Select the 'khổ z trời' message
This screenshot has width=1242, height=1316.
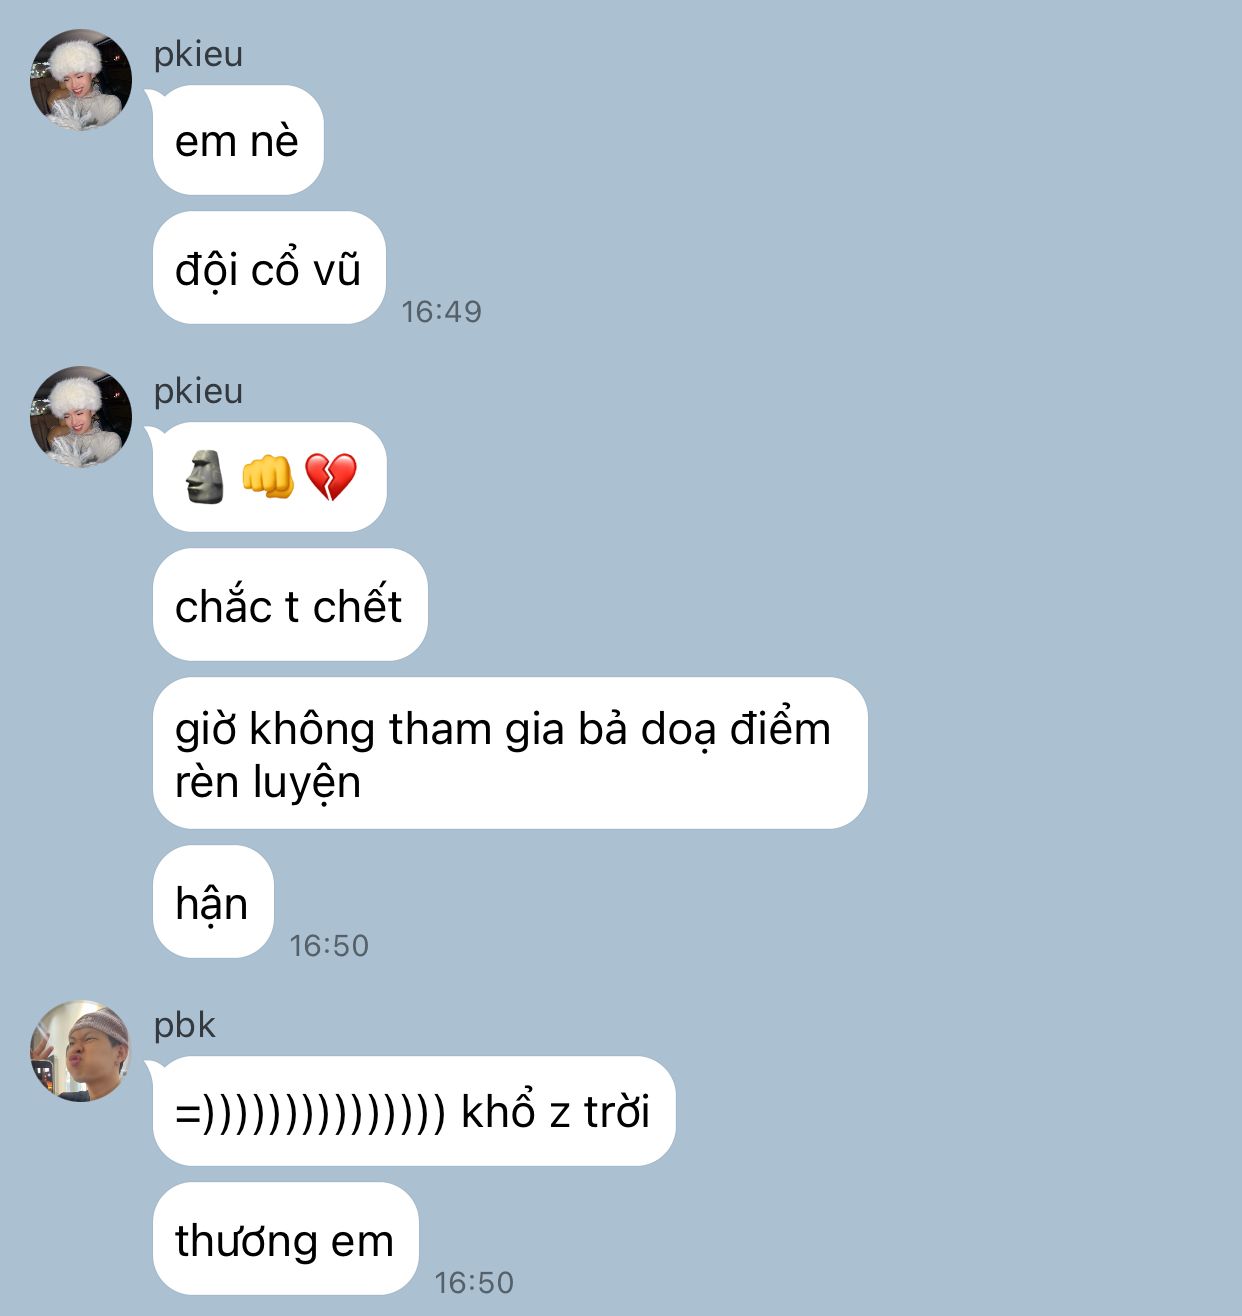click(x=414, y=1111)
